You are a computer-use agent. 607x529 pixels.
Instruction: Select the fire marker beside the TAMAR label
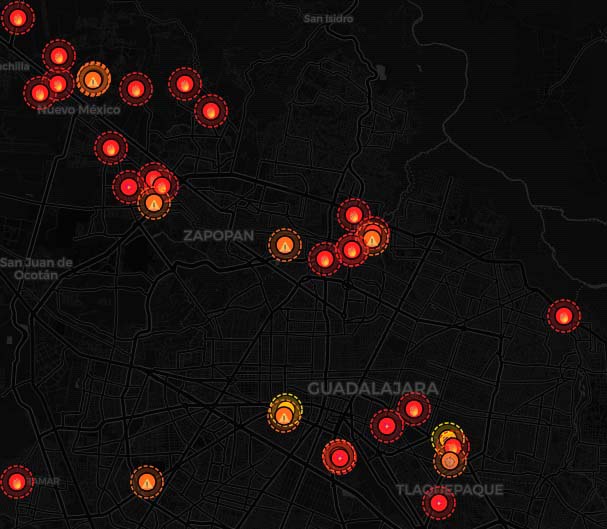point(17,482)
